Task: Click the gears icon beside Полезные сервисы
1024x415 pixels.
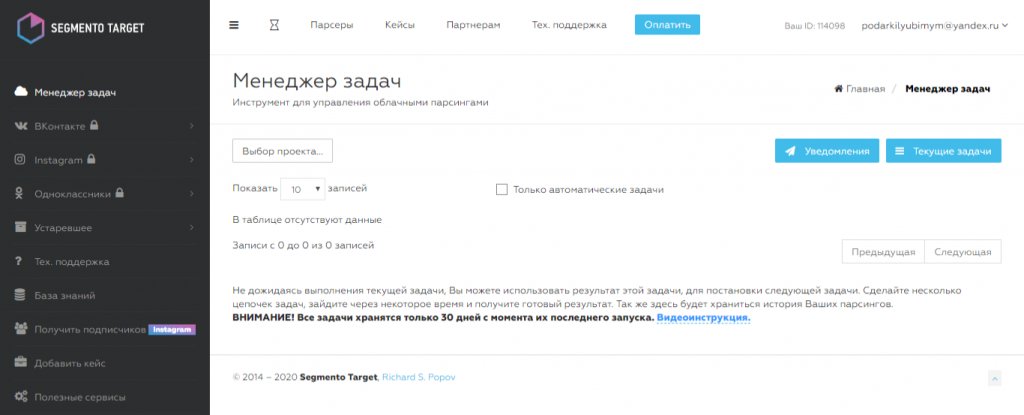Action: tap(21, 397)
